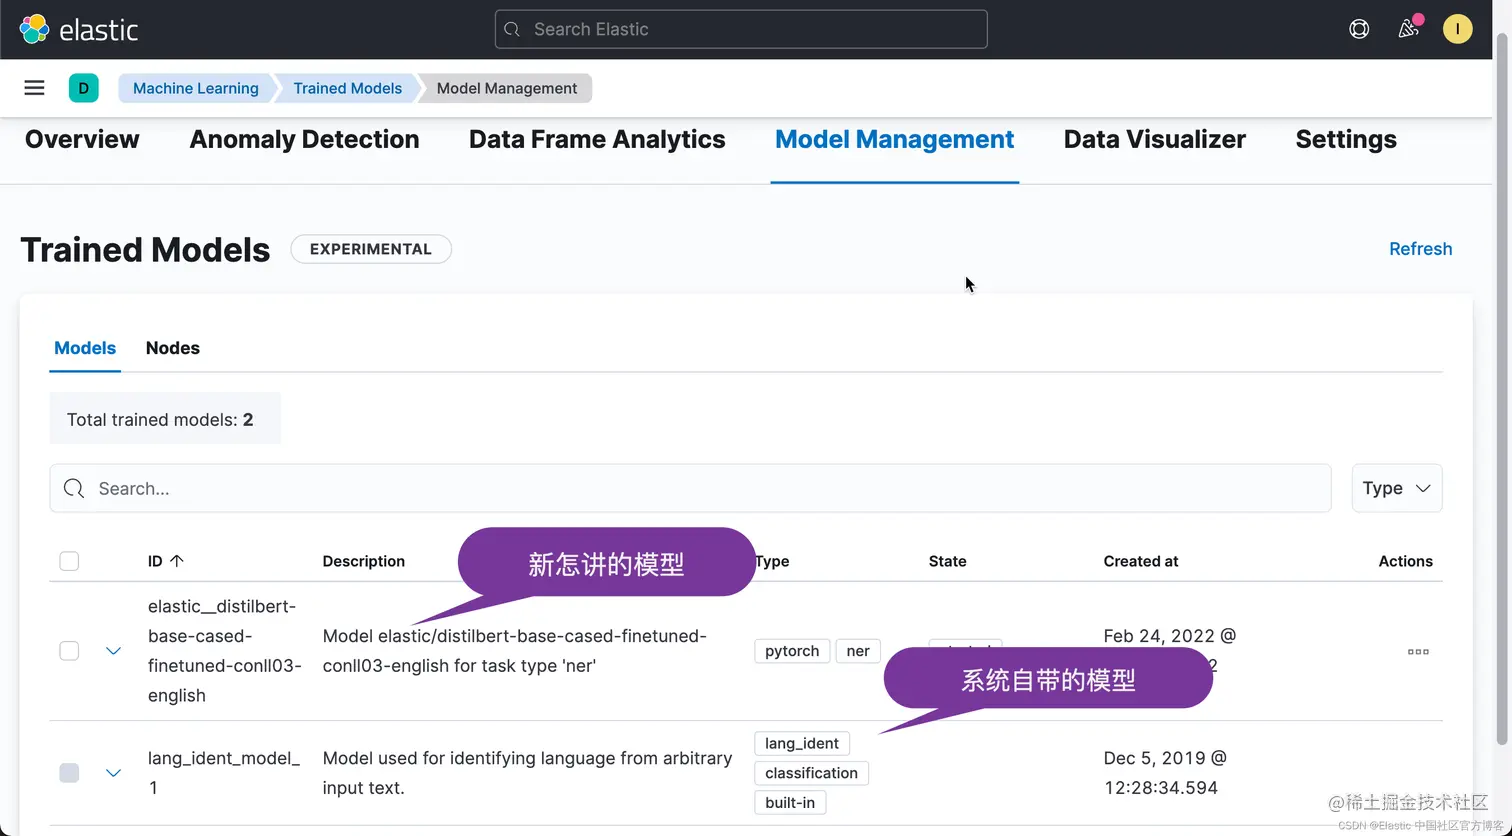Click the Refresh link
Screen dimensions: 1512x836
pyautogui.click(x=1420, y=249)
